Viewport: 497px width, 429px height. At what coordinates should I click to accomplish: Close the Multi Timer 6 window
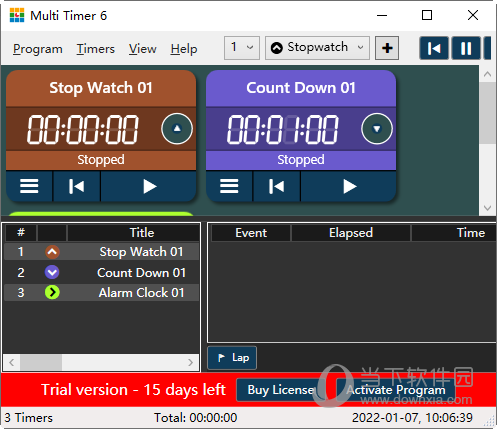pos(473,15)
